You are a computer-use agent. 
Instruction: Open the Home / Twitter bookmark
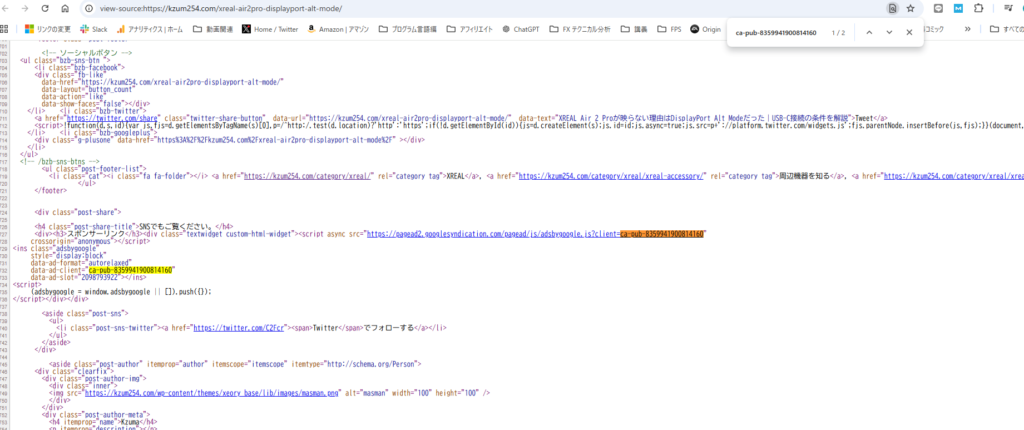click(270, 29)
